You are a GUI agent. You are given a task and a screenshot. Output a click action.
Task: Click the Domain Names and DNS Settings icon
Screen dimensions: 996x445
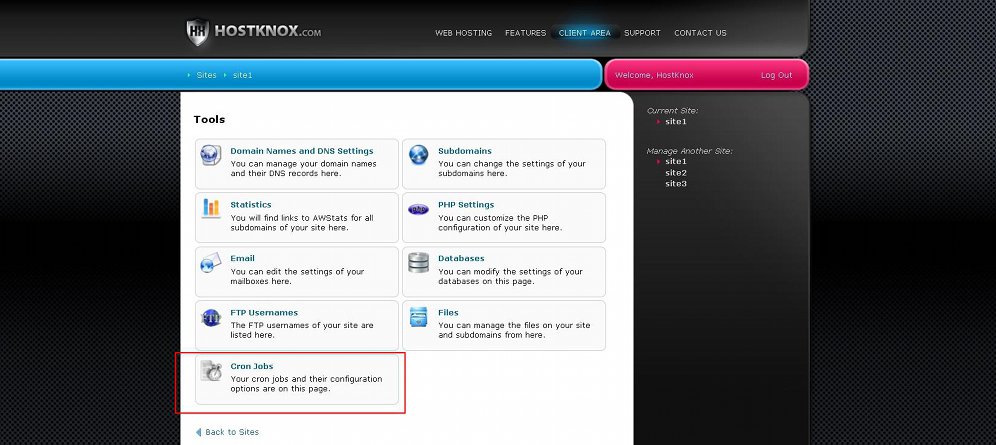pos(211,155)
